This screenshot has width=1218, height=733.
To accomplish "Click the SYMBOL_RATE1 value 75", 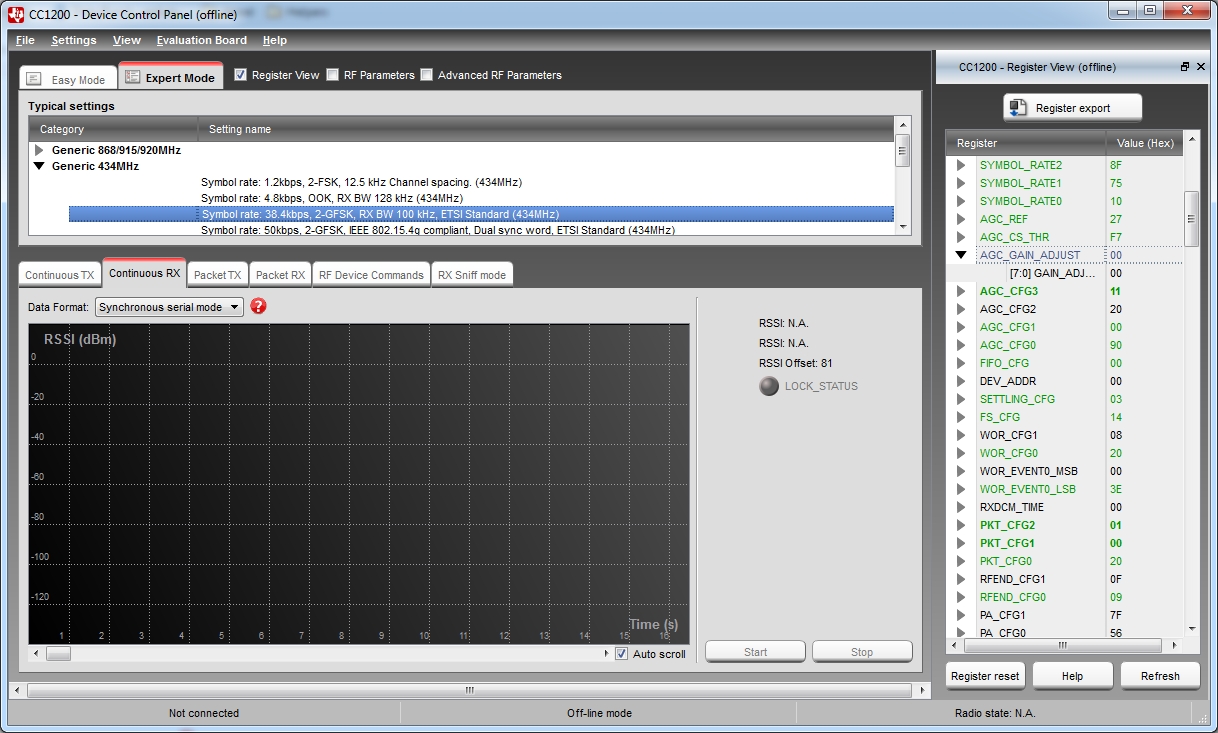I will click(1116, 183).
